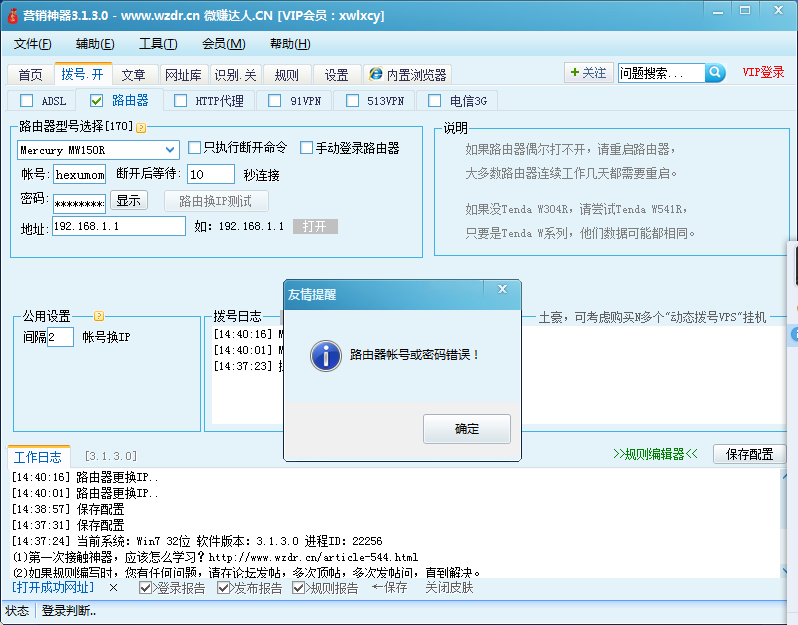Switch to the 拨号.开 tab
798x625 pixels.
tap(82, 74)
